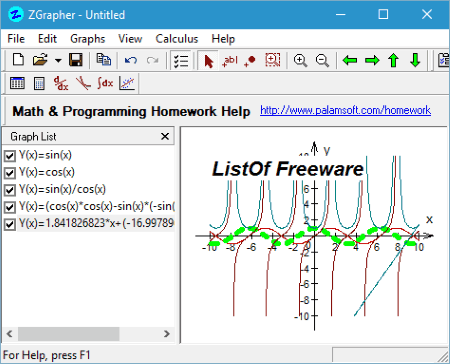Toggle the Y(x)=sin(x)/cos(x) checkbox

pos(10,190)
